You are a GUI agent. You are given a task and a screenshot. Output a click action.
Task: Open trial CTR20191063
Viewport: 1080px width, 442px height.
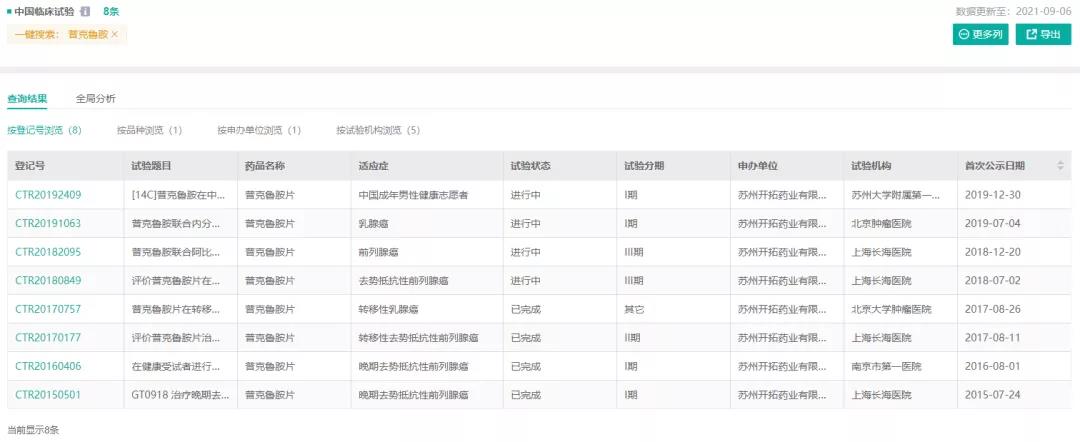(x=48, y=223)
